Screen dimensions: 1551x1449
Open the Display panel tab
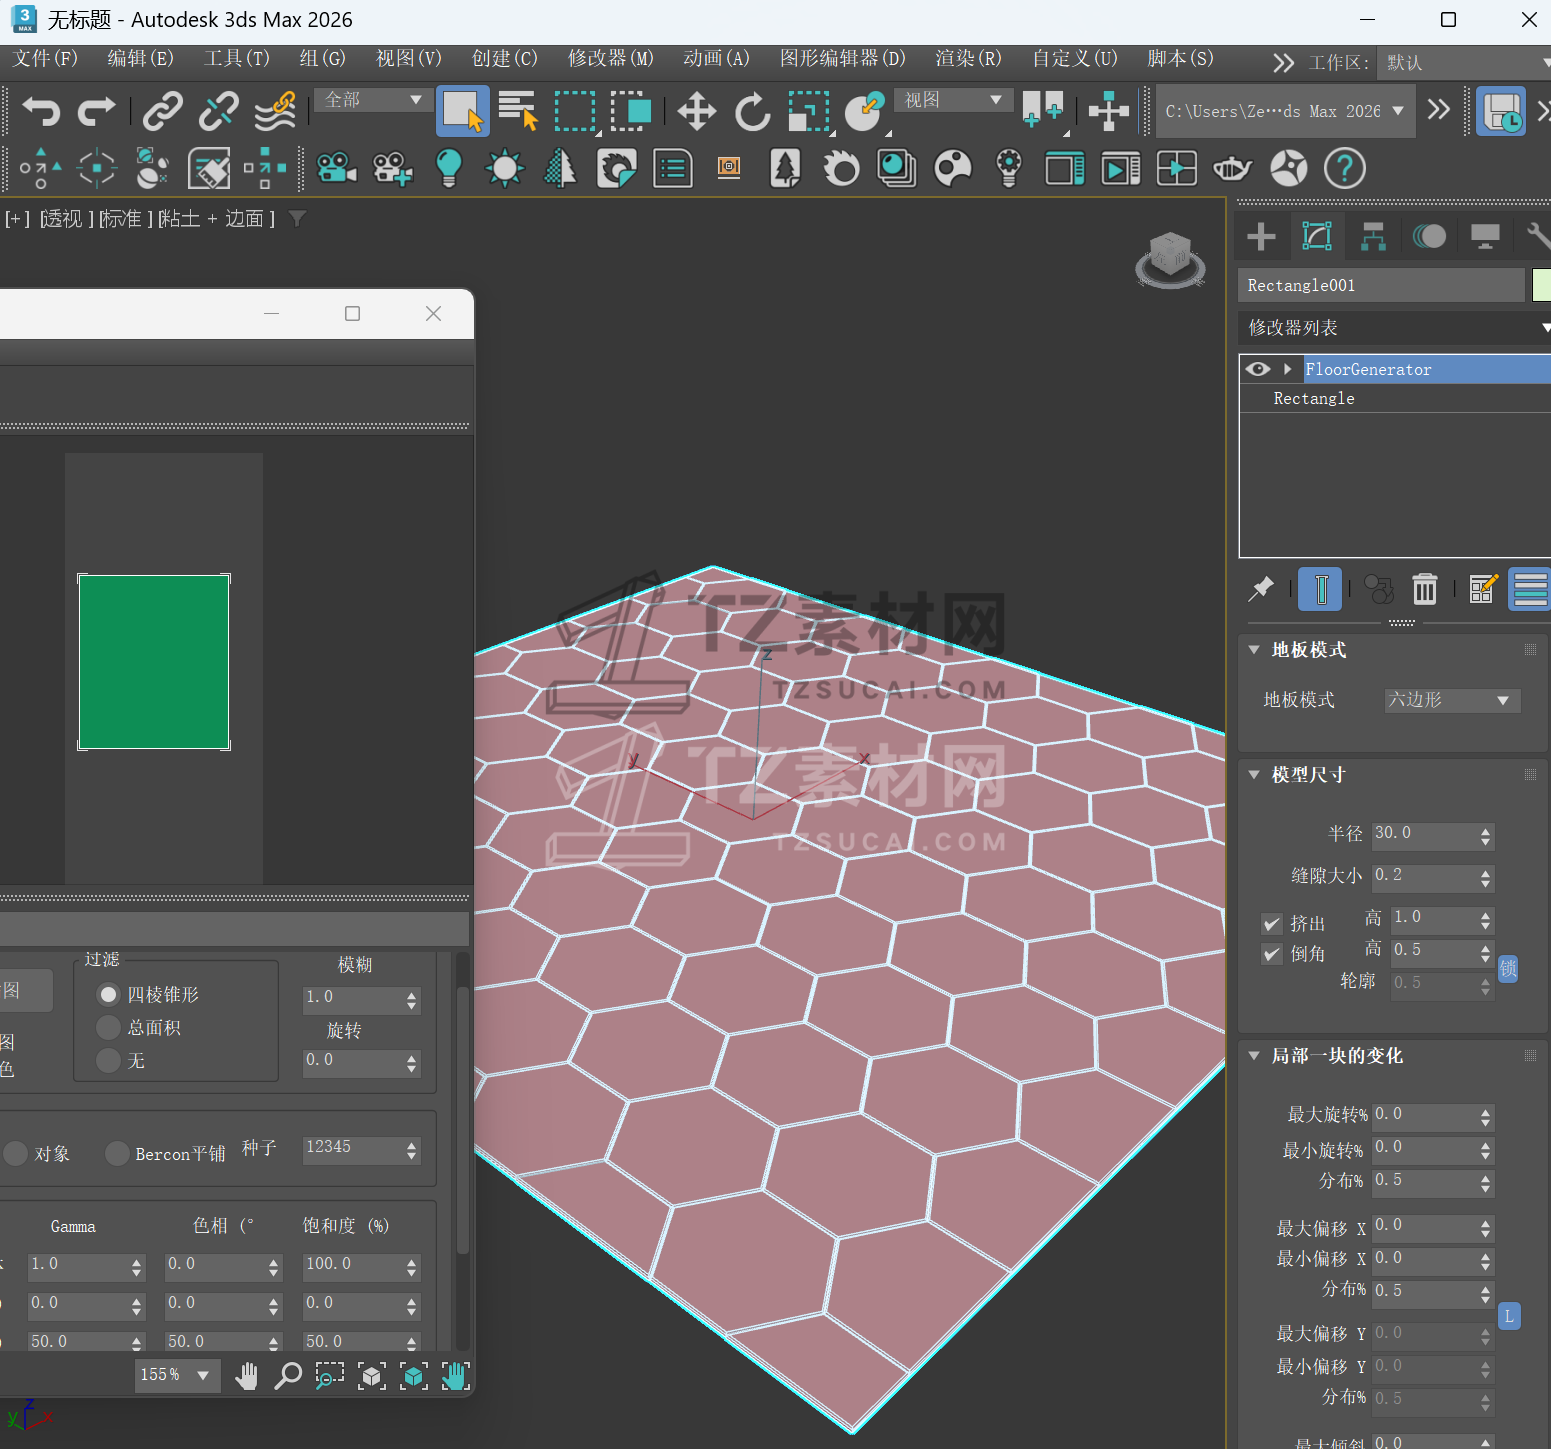[x=1485, y=237]
